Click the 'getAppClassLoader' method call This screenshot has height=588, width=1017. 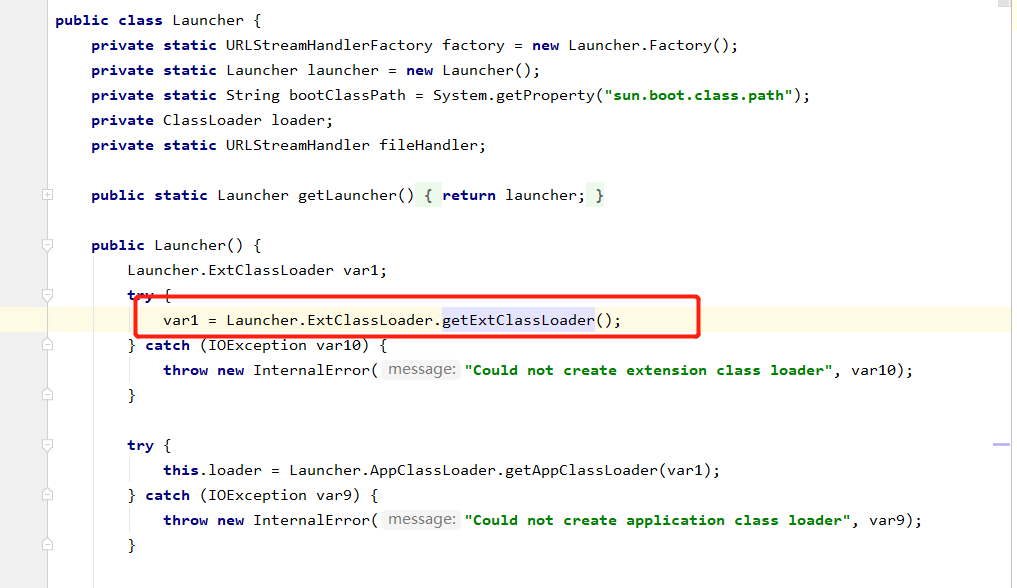click(x=581, y=471)
